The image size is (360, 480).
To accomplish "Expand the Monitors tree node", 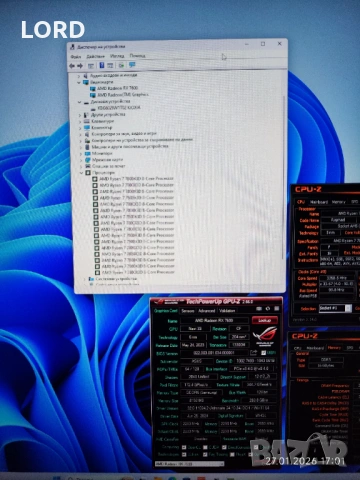I will 81,154.
